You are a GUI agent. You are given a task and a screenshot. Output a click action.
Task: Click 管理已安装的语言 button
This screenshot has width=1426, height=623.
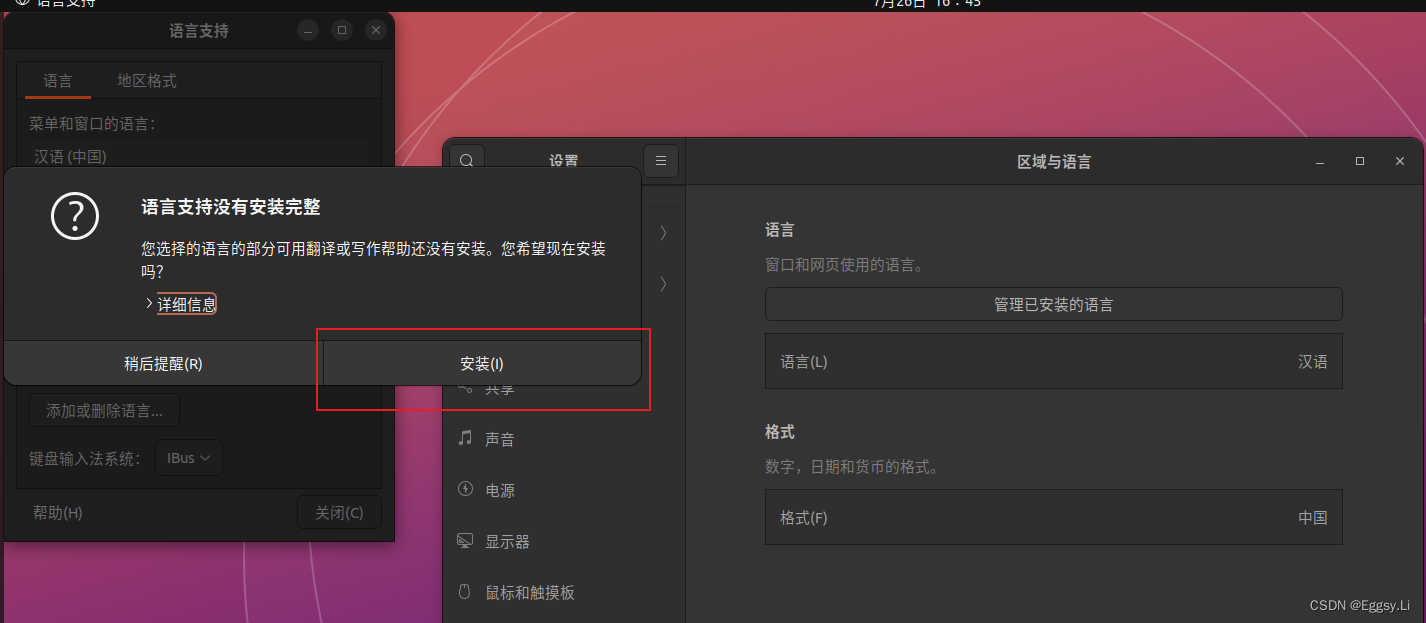(x=1053, y=304)
